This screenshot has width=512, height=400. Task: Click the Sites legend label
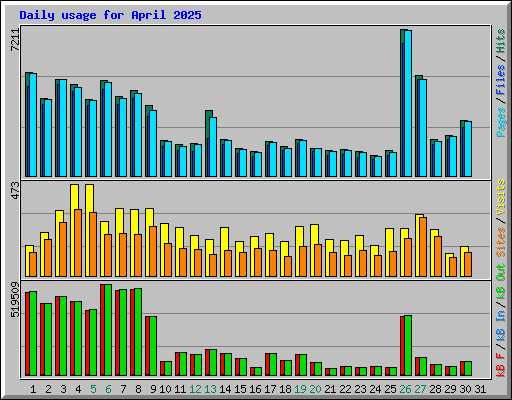click(501, 242)
